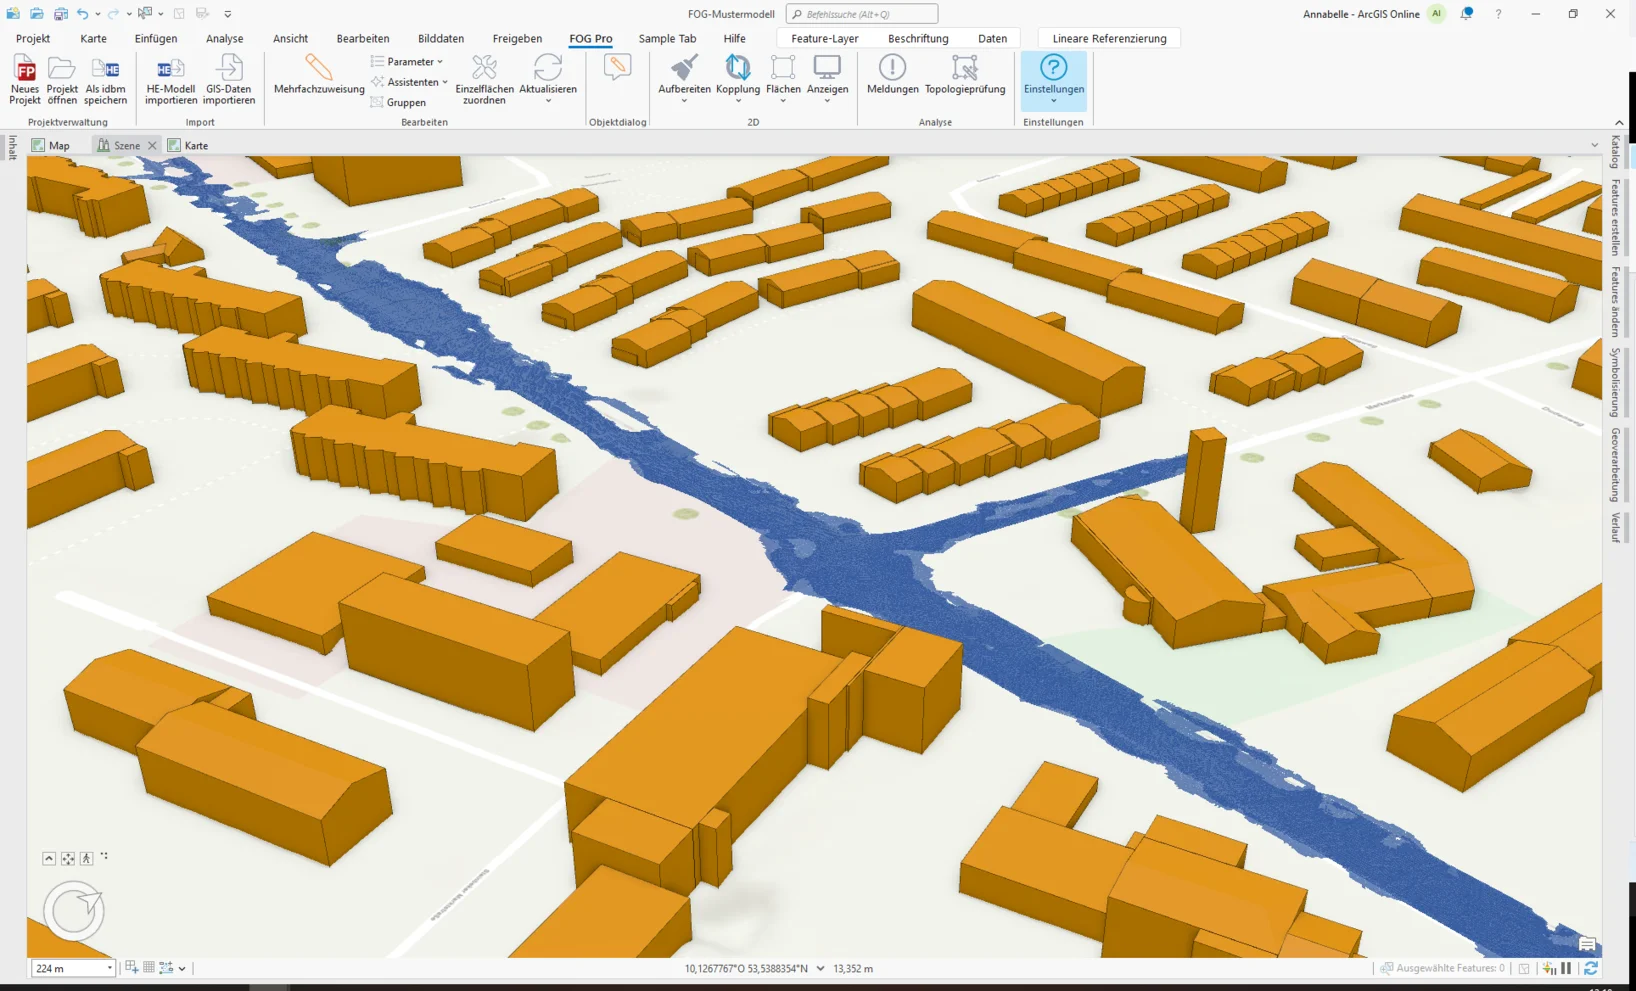Start the Mehrfachzuweisung tool
The width and height of the screenshot is (1636, 991).
coord(319,75)
